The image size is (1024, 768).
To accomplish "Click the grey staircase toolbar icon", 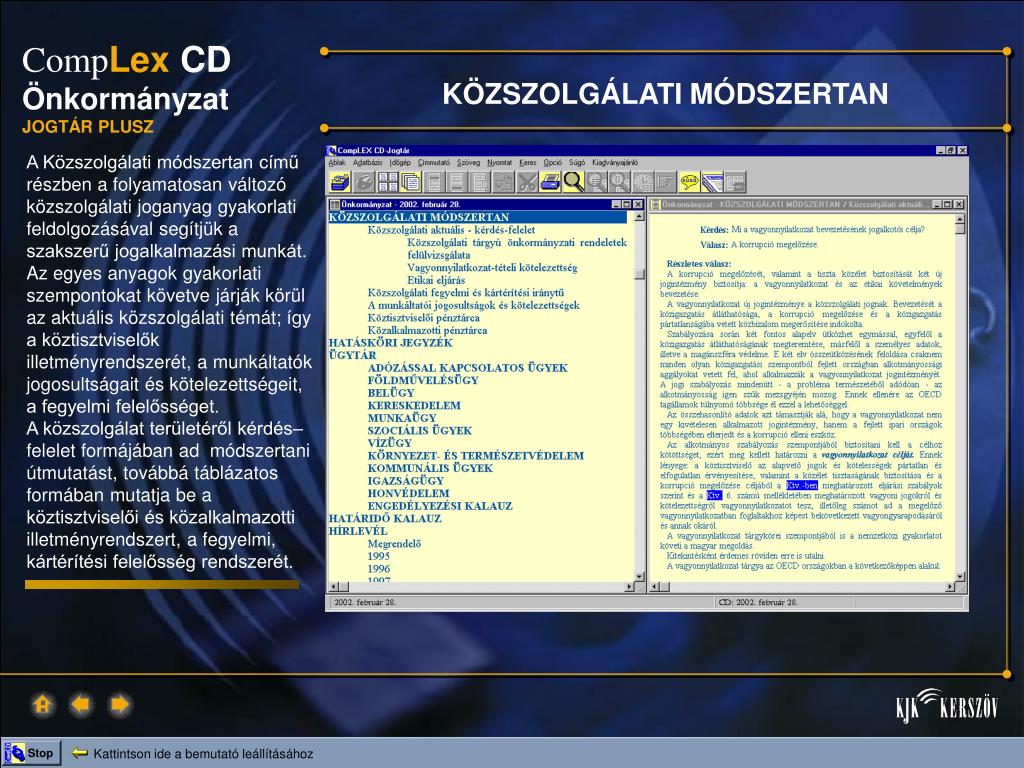I will pos(666,182).
